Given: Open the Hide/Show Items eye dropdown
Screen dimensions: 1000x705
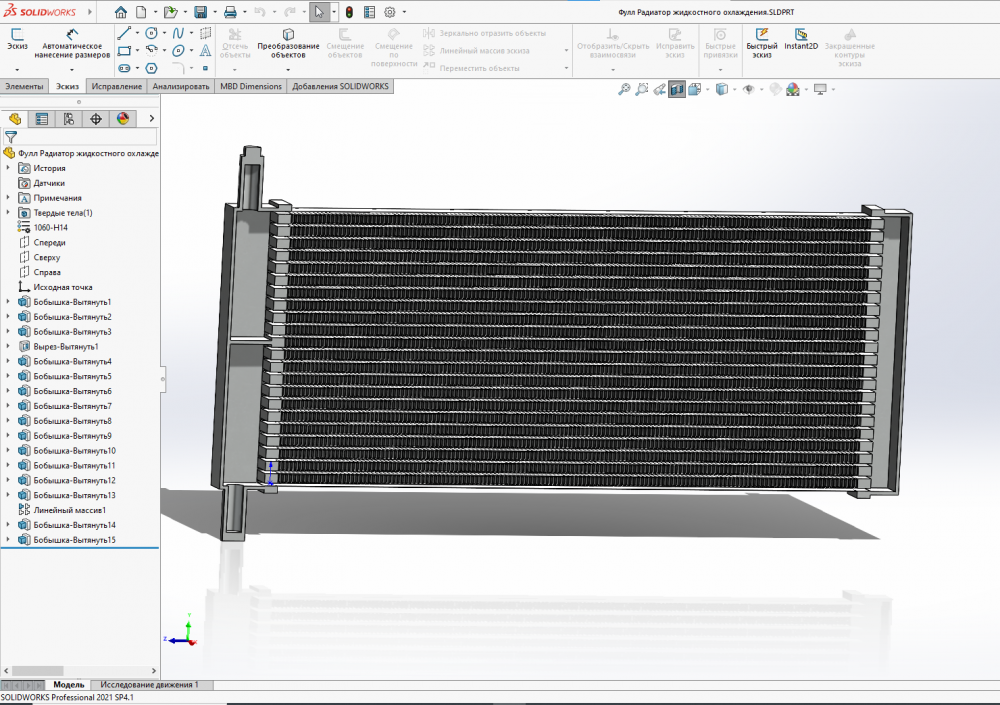Looking at the screenshot, I should pyautogui.click(x=749, y=90).
